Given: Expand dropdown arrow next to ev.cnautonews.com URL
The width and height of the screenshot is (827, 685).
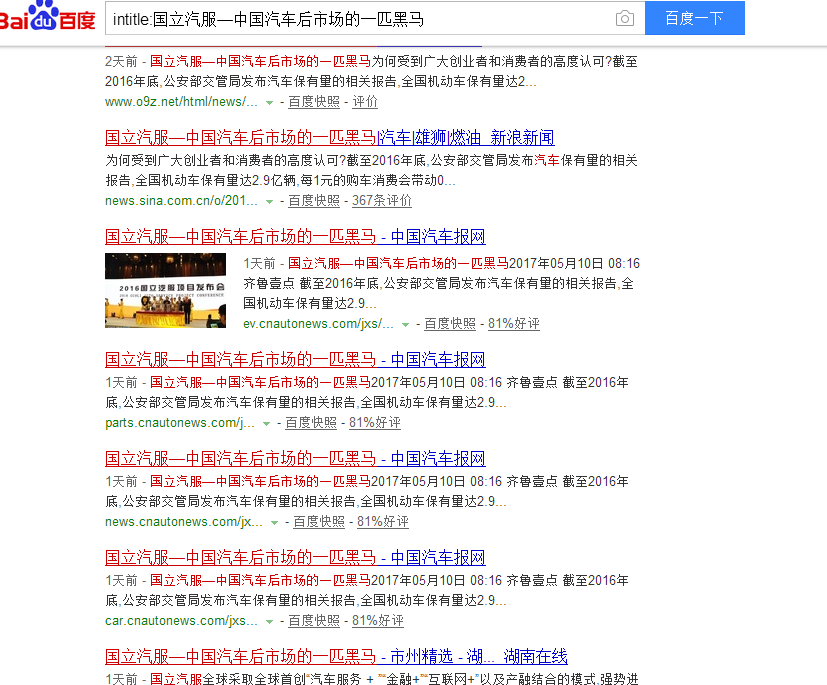Looking at the screenshot, I should tap(406, 325).
